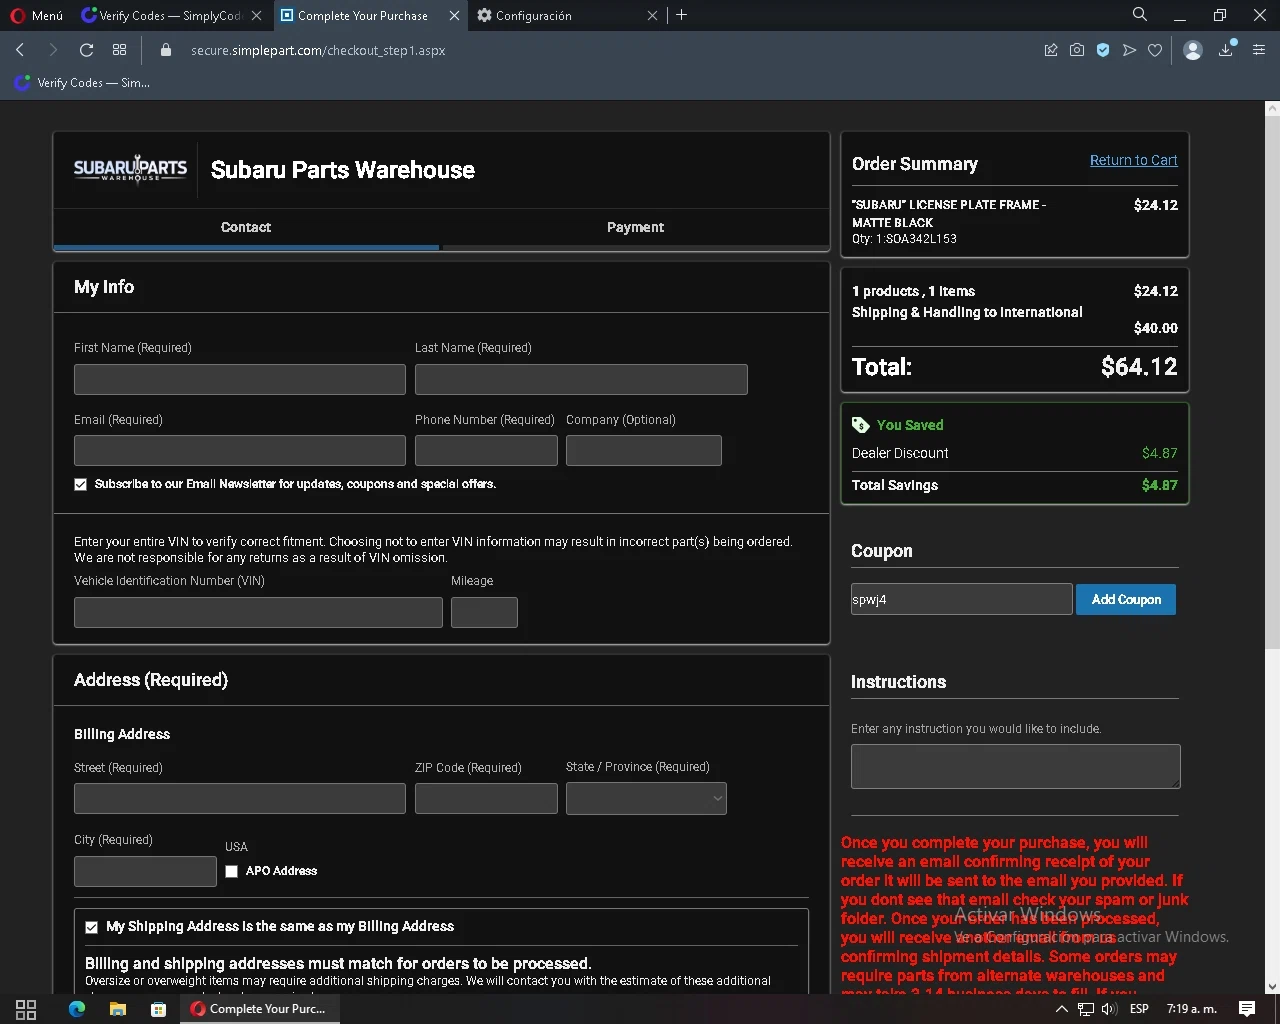Reload the checkout page
This screenshot has height=1024, width=1280.
tap(86, 50)
